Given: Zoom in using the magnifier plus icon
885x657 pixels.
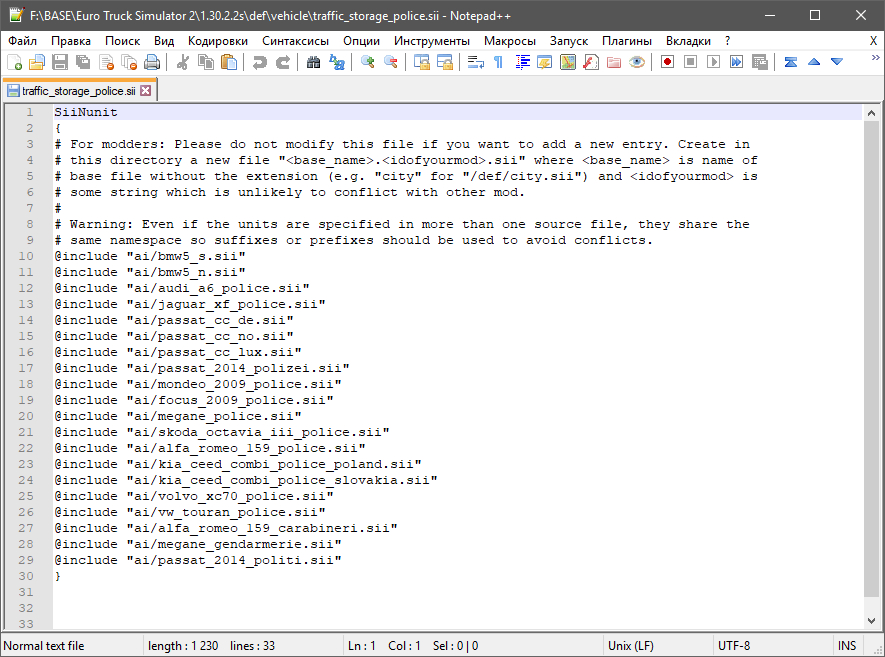Looking at the screenshot, I should pyautogui.click(x=368, y=62).
